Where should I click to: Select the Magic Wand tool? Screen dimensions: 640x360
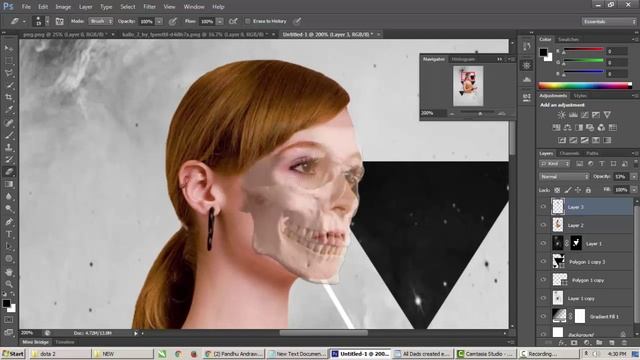(x=9, y=85)
